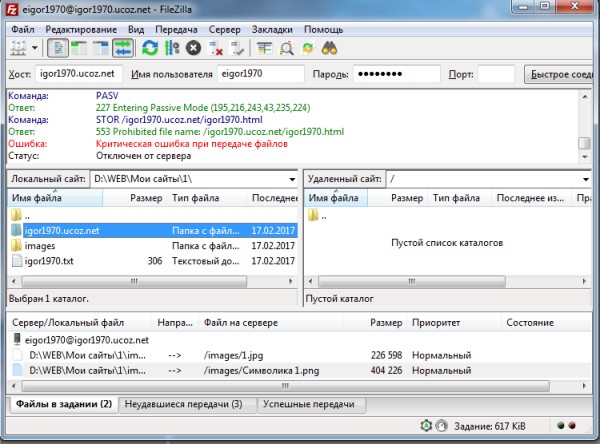Open the Передача menu
Viewport: 600px width, 444px height.
(176, 29)
